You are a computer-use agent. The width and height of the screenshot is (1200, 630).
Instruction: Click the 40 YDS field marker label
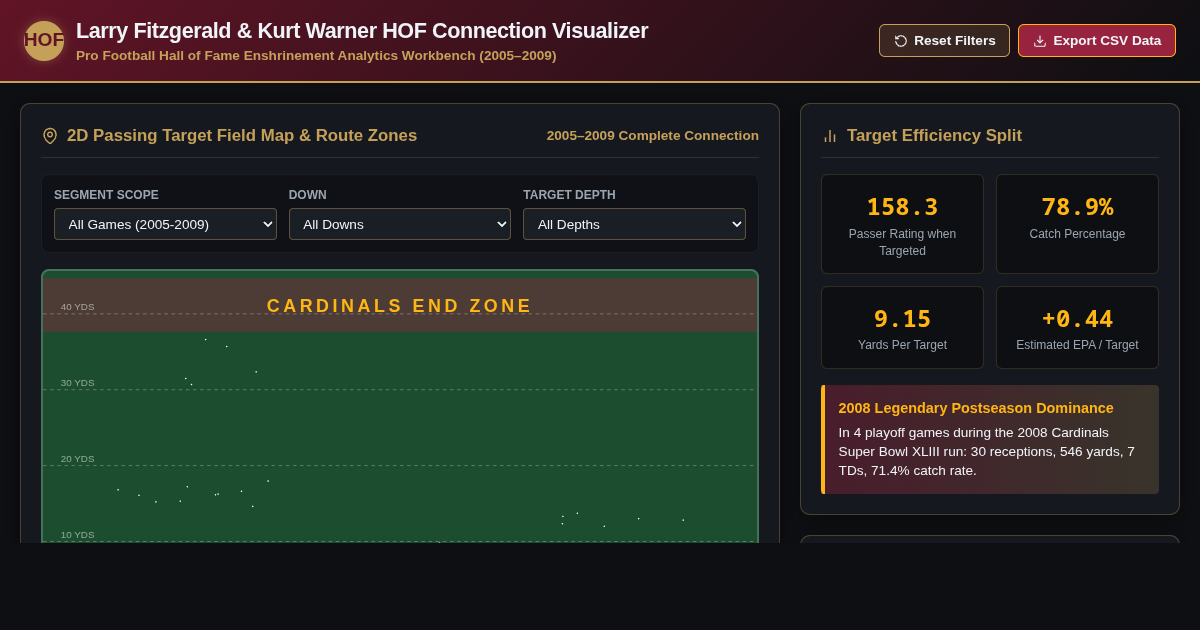tap(77, 307)
